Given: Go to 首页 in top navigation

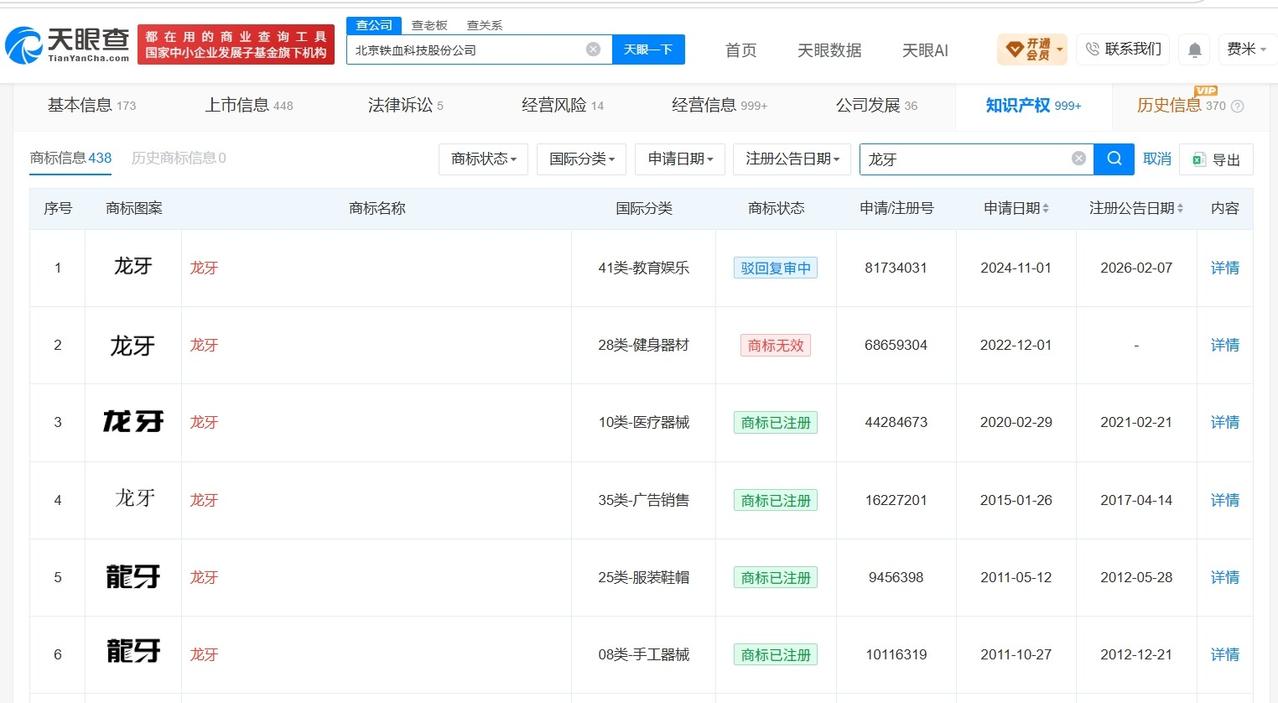Looking at the screenshot, I should coord(741,50).
